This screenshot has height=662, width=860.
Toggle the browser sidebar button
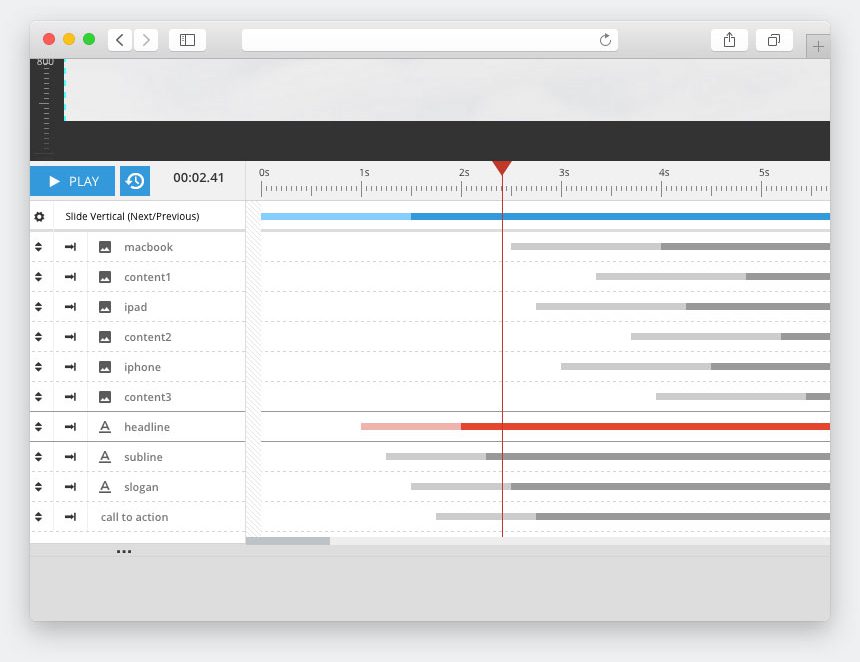188,40
